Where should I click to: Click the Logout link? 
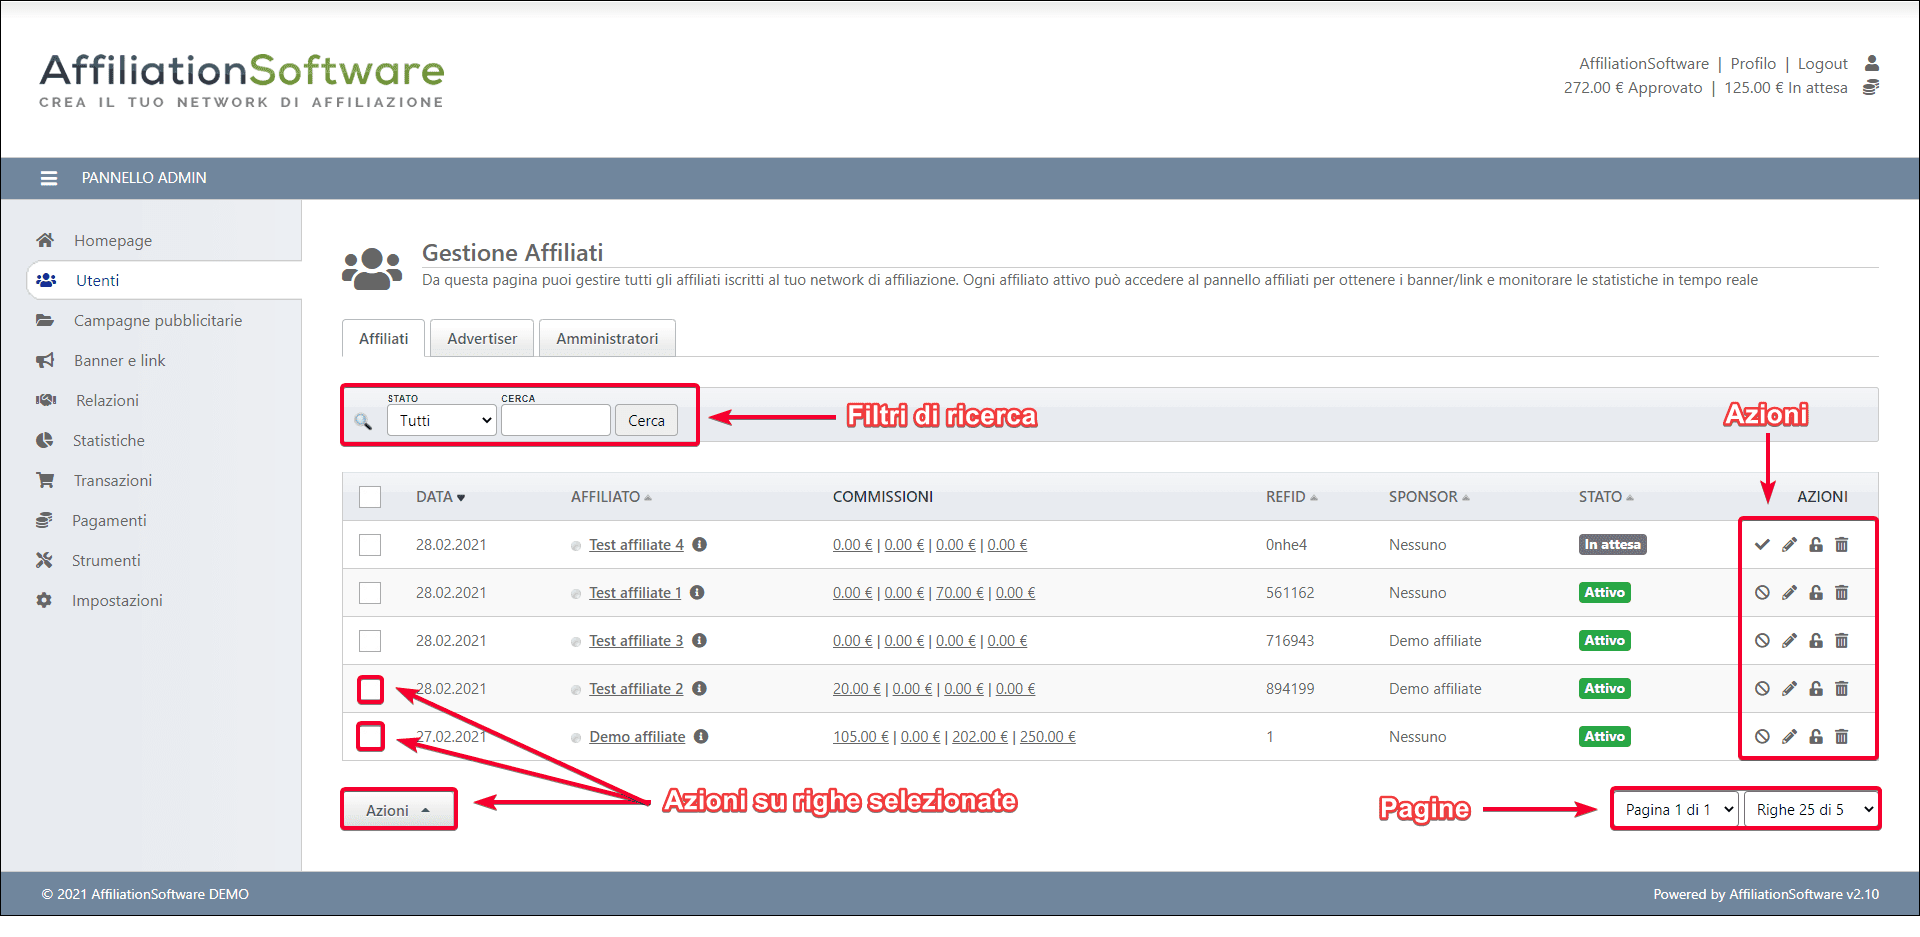[x=1822, y=64]
